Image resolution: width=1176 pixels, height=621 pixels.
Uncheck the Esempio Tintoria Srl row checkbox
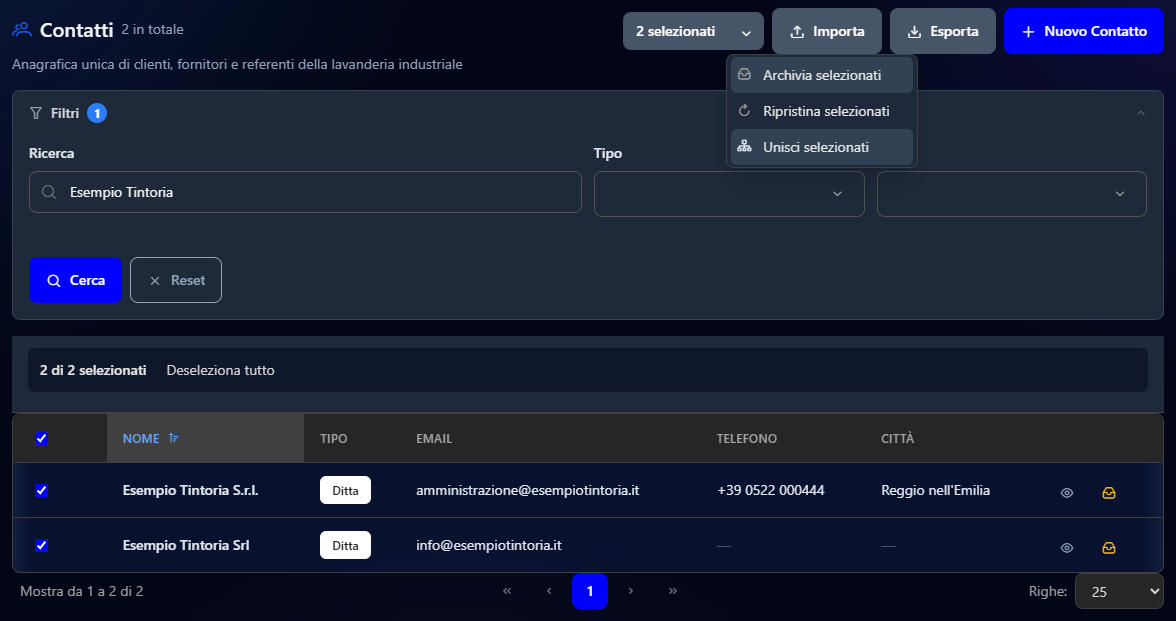click(x=41, y=545)
